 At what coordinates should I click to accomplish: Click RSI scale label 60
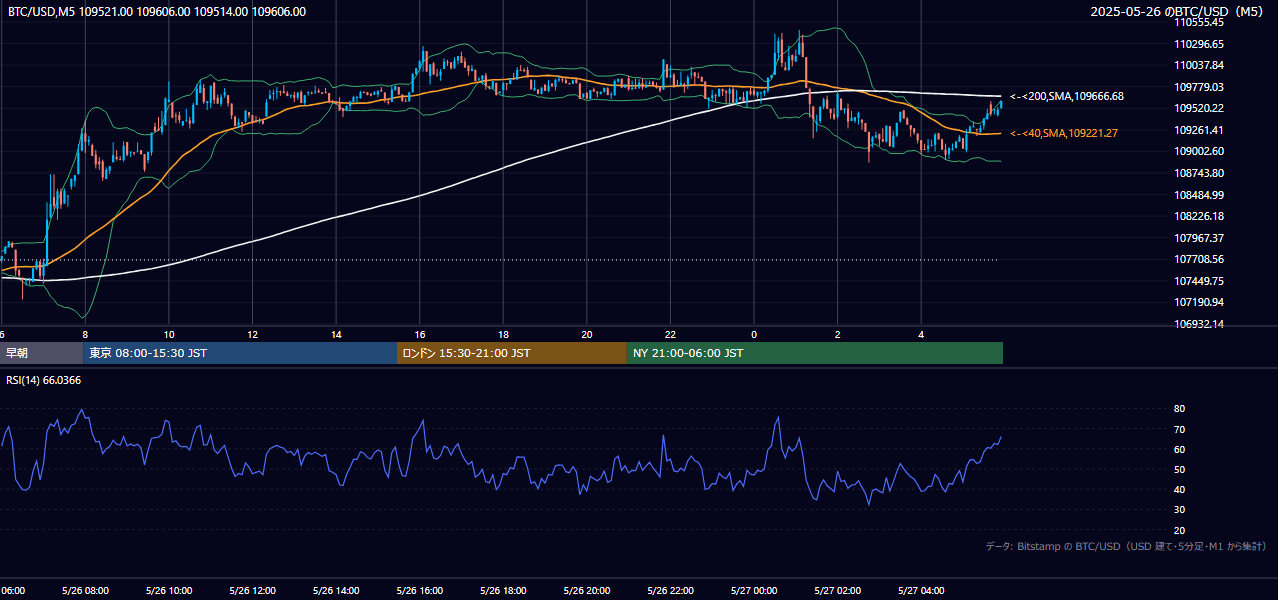coord(1179,449)
